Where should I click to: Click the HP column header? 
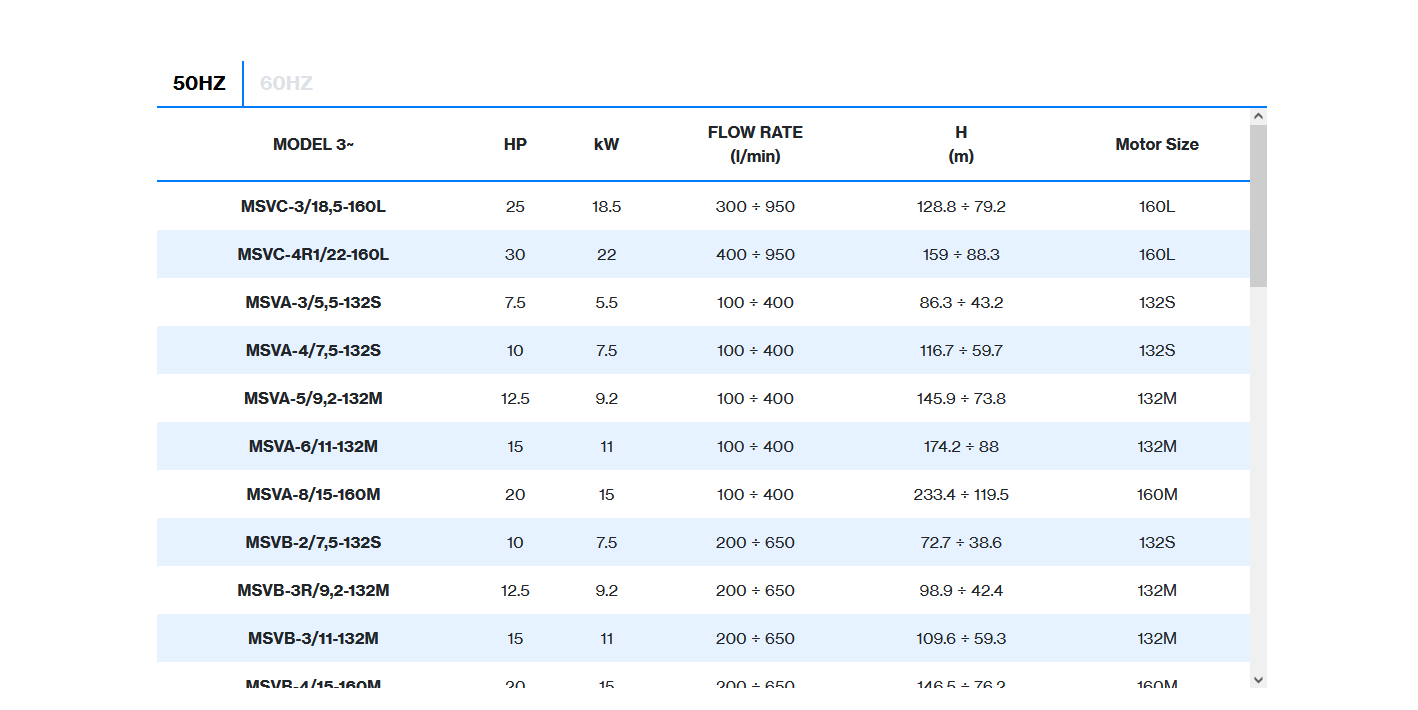[515, 144]
